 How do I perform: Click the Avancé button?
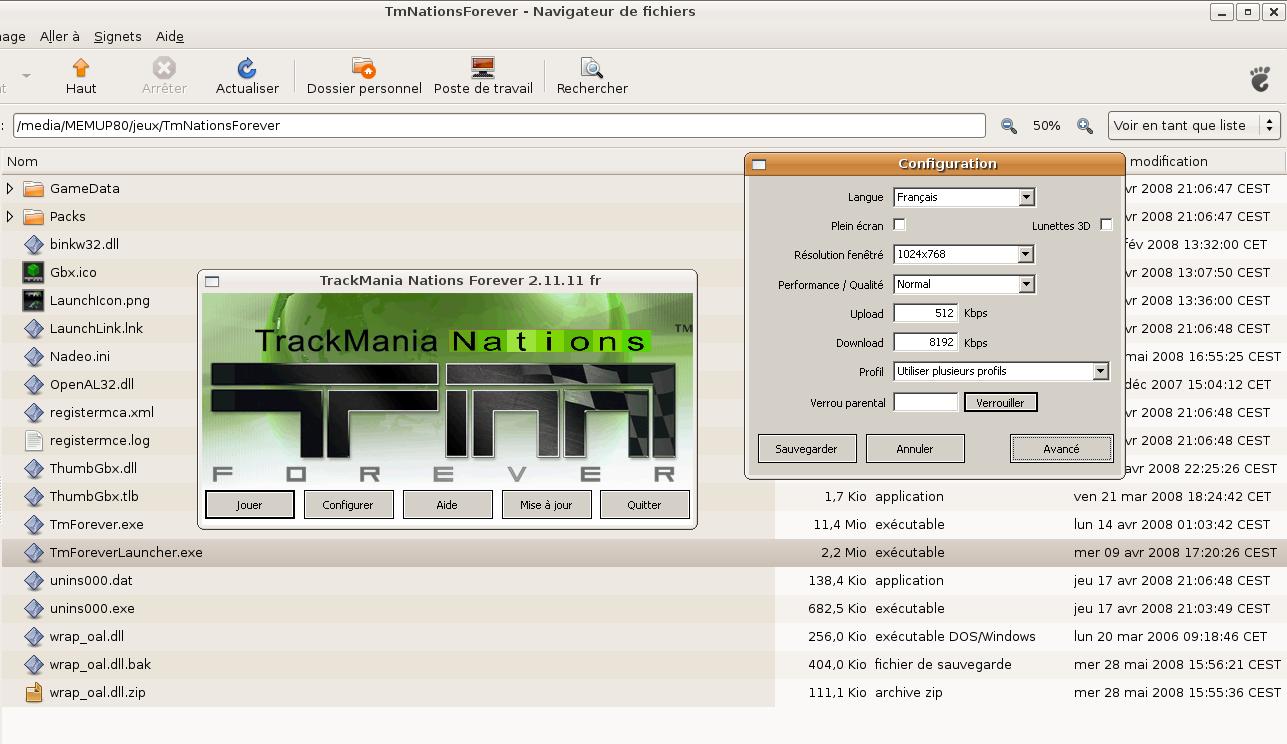1062,449
